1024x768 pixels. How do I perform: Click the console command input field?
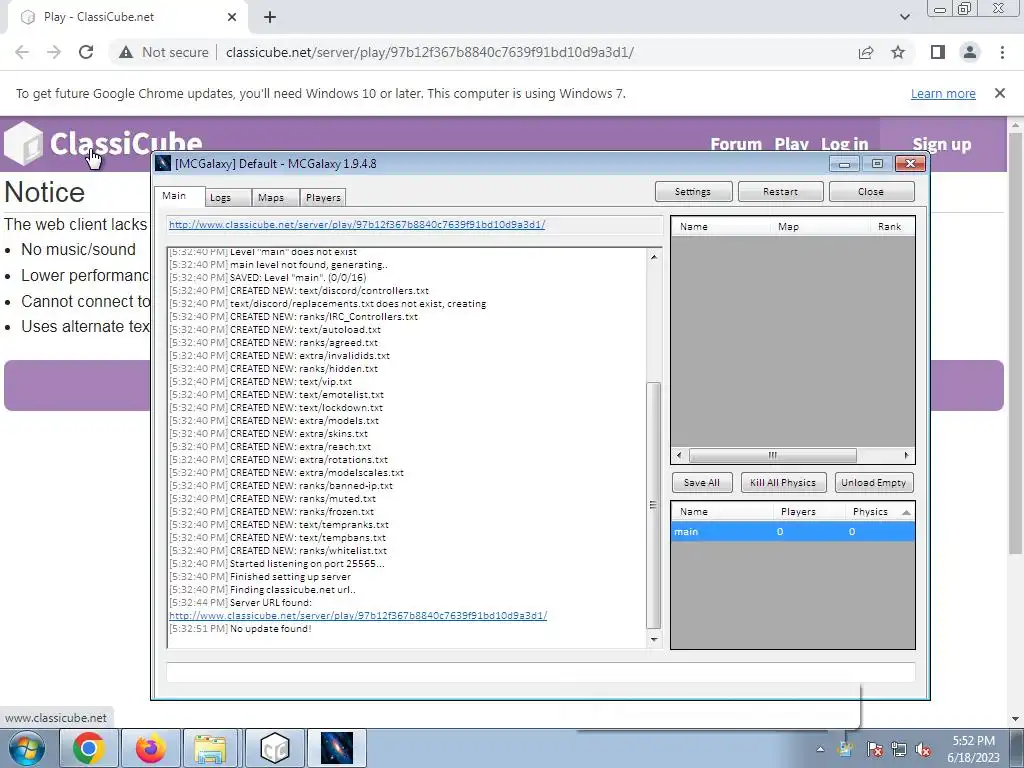[x=541, y=672]
